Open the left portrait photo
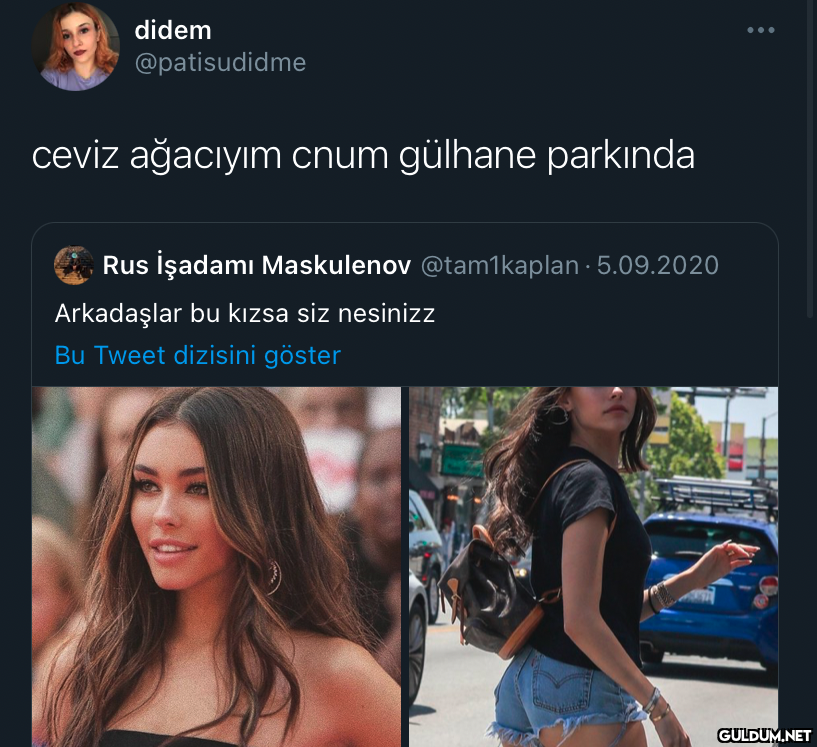 [216, 567]
